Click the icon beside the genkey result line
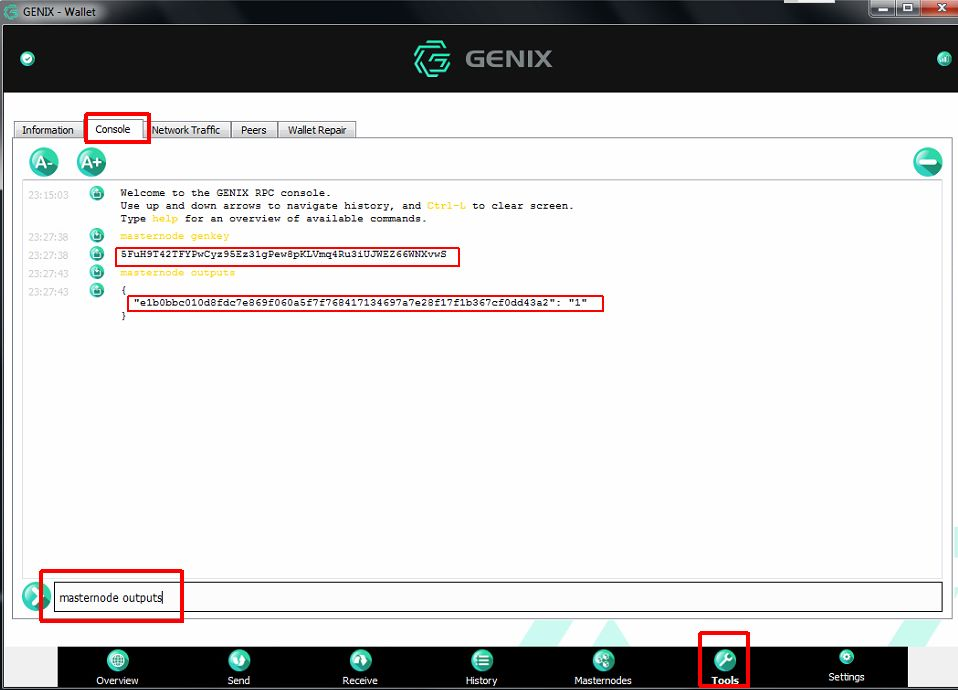This screenshot has height=690, width=958. 97,254
